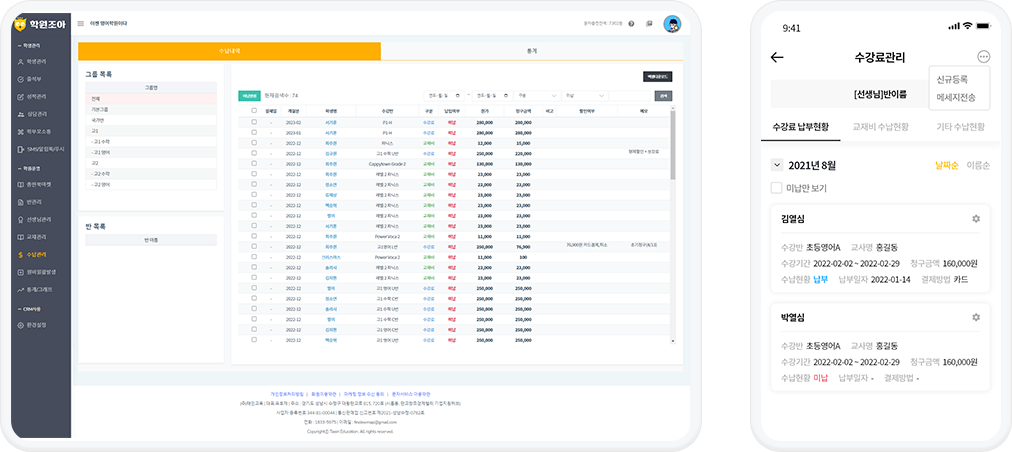Tap the three-dot more options icon
This screenshot has height=452, width=1012.
point(984,57)
